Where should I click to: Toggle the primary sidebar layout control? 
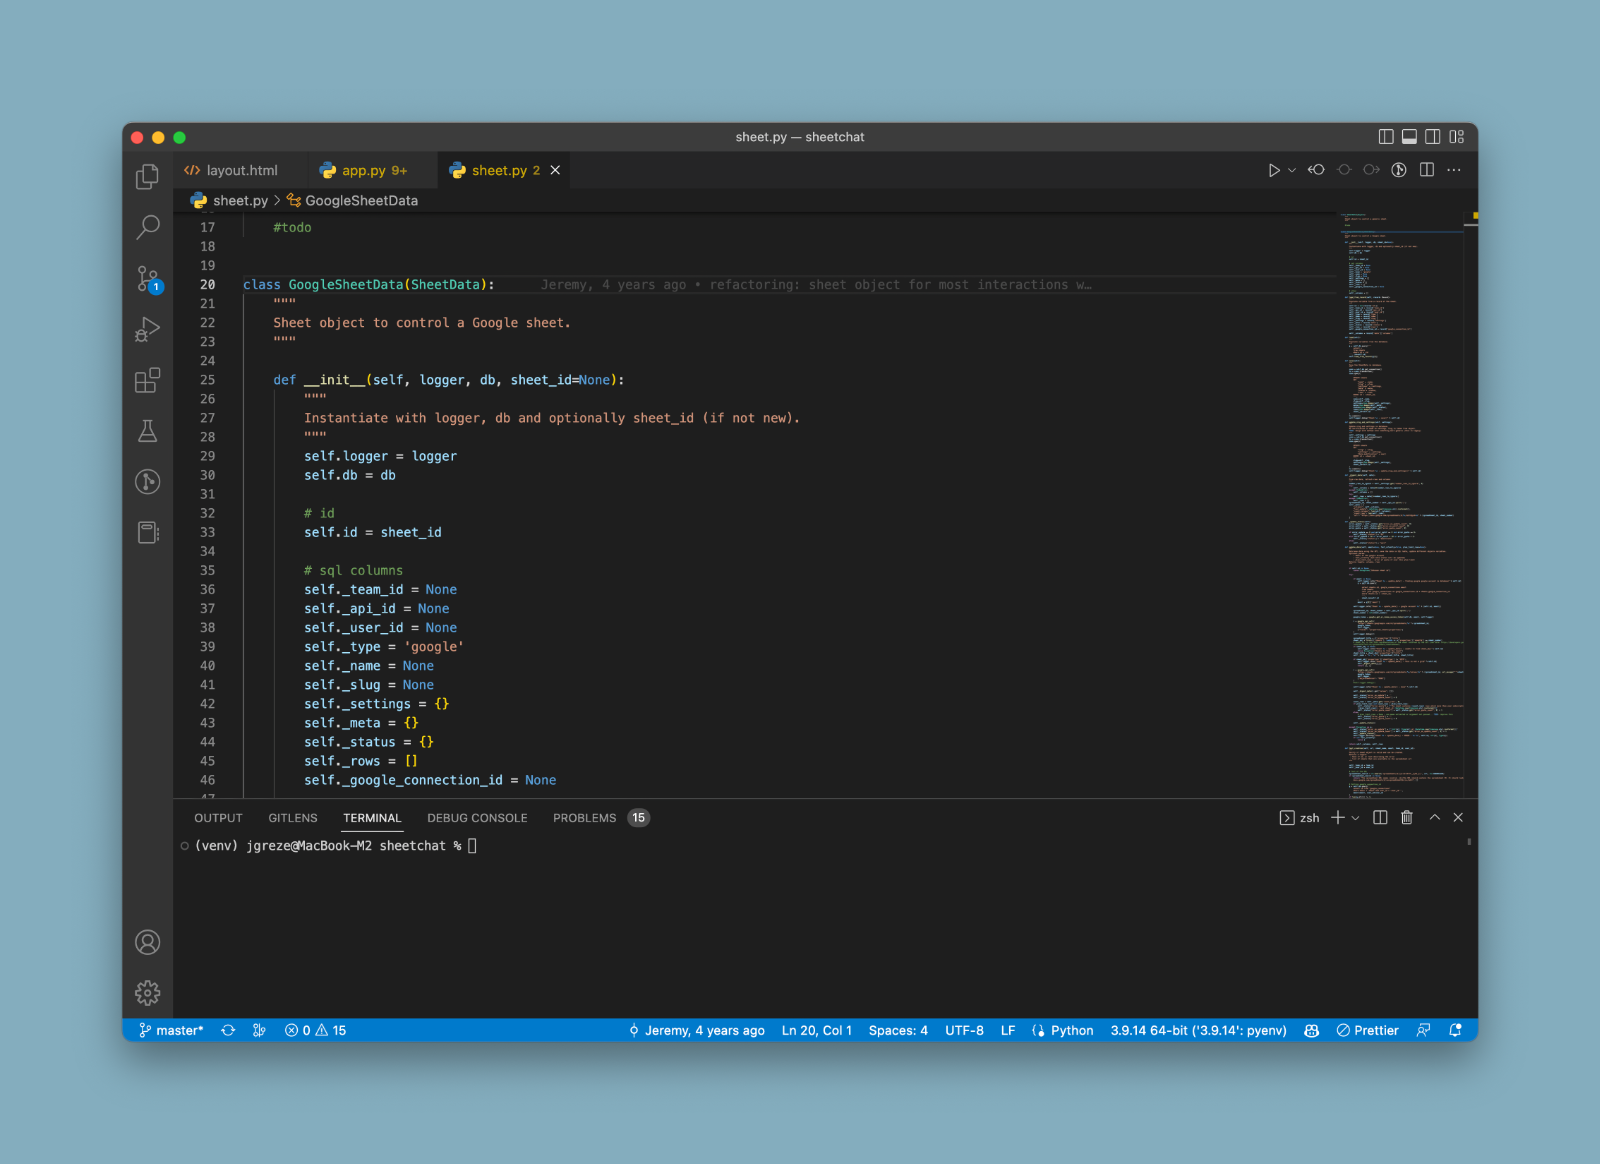click(1386, 137)
